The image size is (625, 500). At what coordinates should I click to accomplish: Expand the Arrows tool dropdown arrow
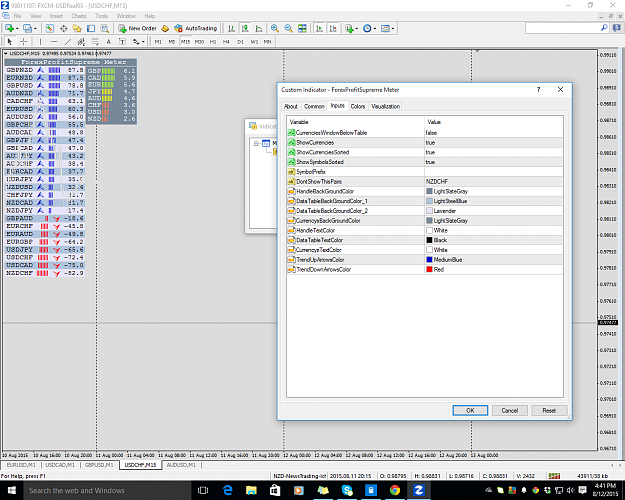coord(143,42)
